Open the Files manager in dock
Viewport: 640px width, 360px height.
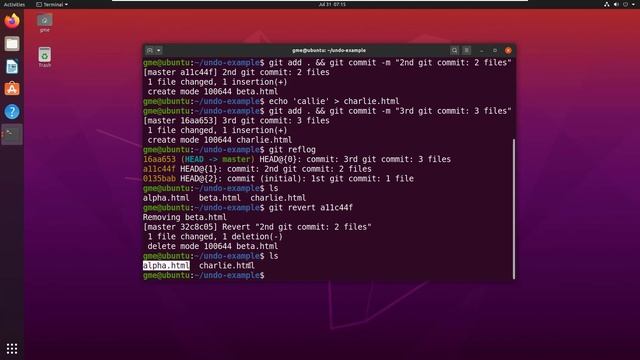[12, 44]
